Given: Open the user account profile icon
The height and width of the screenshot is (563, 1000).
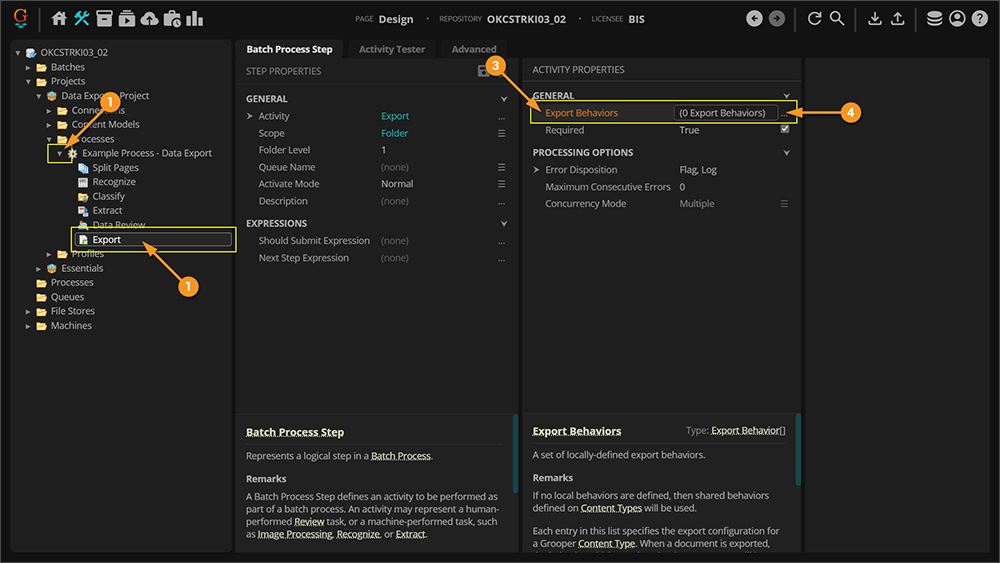Looking at the screenshot, I should click(x=957, y=19).
